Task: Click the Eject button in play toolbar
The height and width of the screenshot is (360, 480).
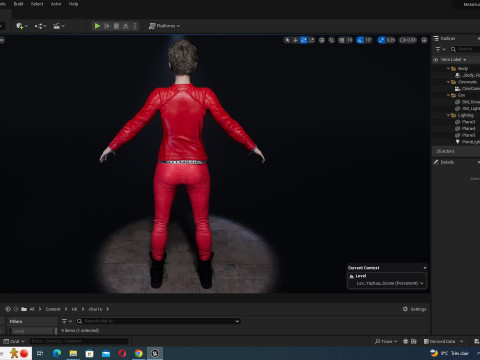Action: [x=126, y=26]
